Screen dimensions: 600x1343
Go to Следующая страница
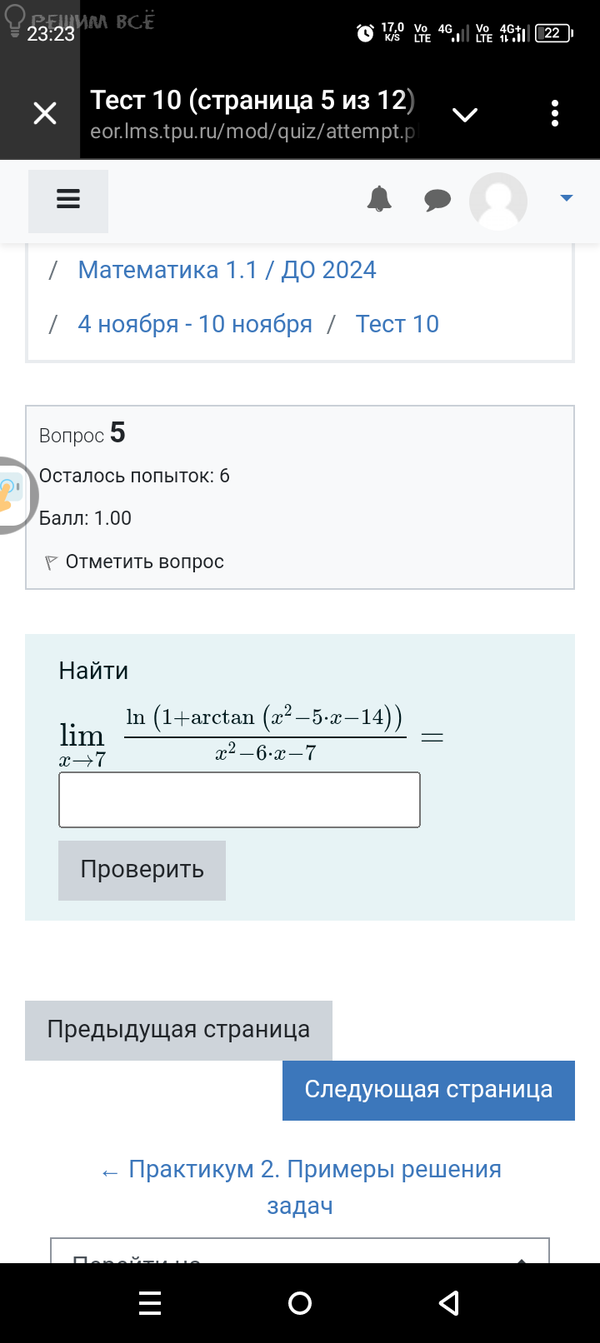pos(428,1090)
